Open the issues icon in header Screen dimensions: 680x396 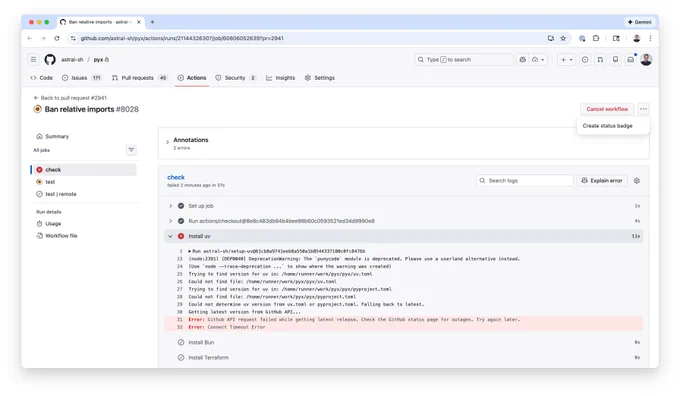585,59
